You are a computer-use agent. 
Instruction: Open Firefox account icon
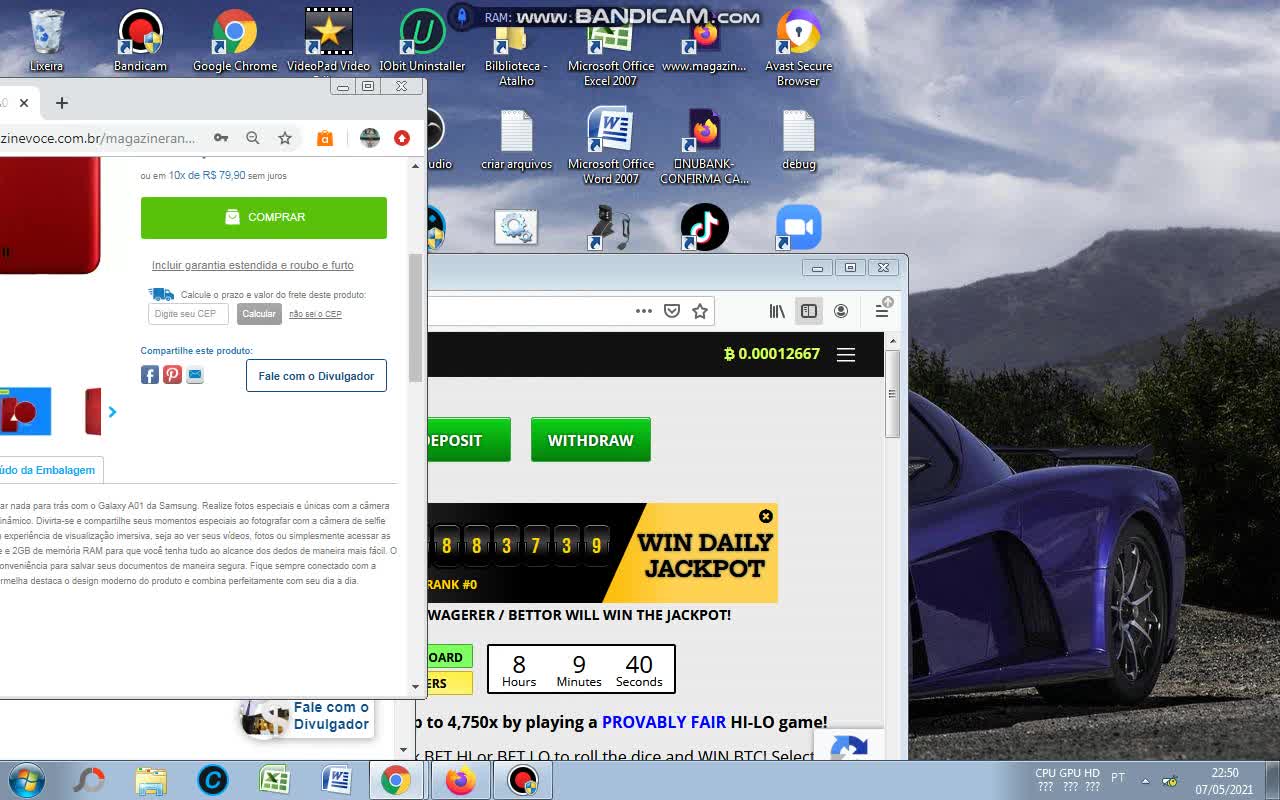(841, 311)
